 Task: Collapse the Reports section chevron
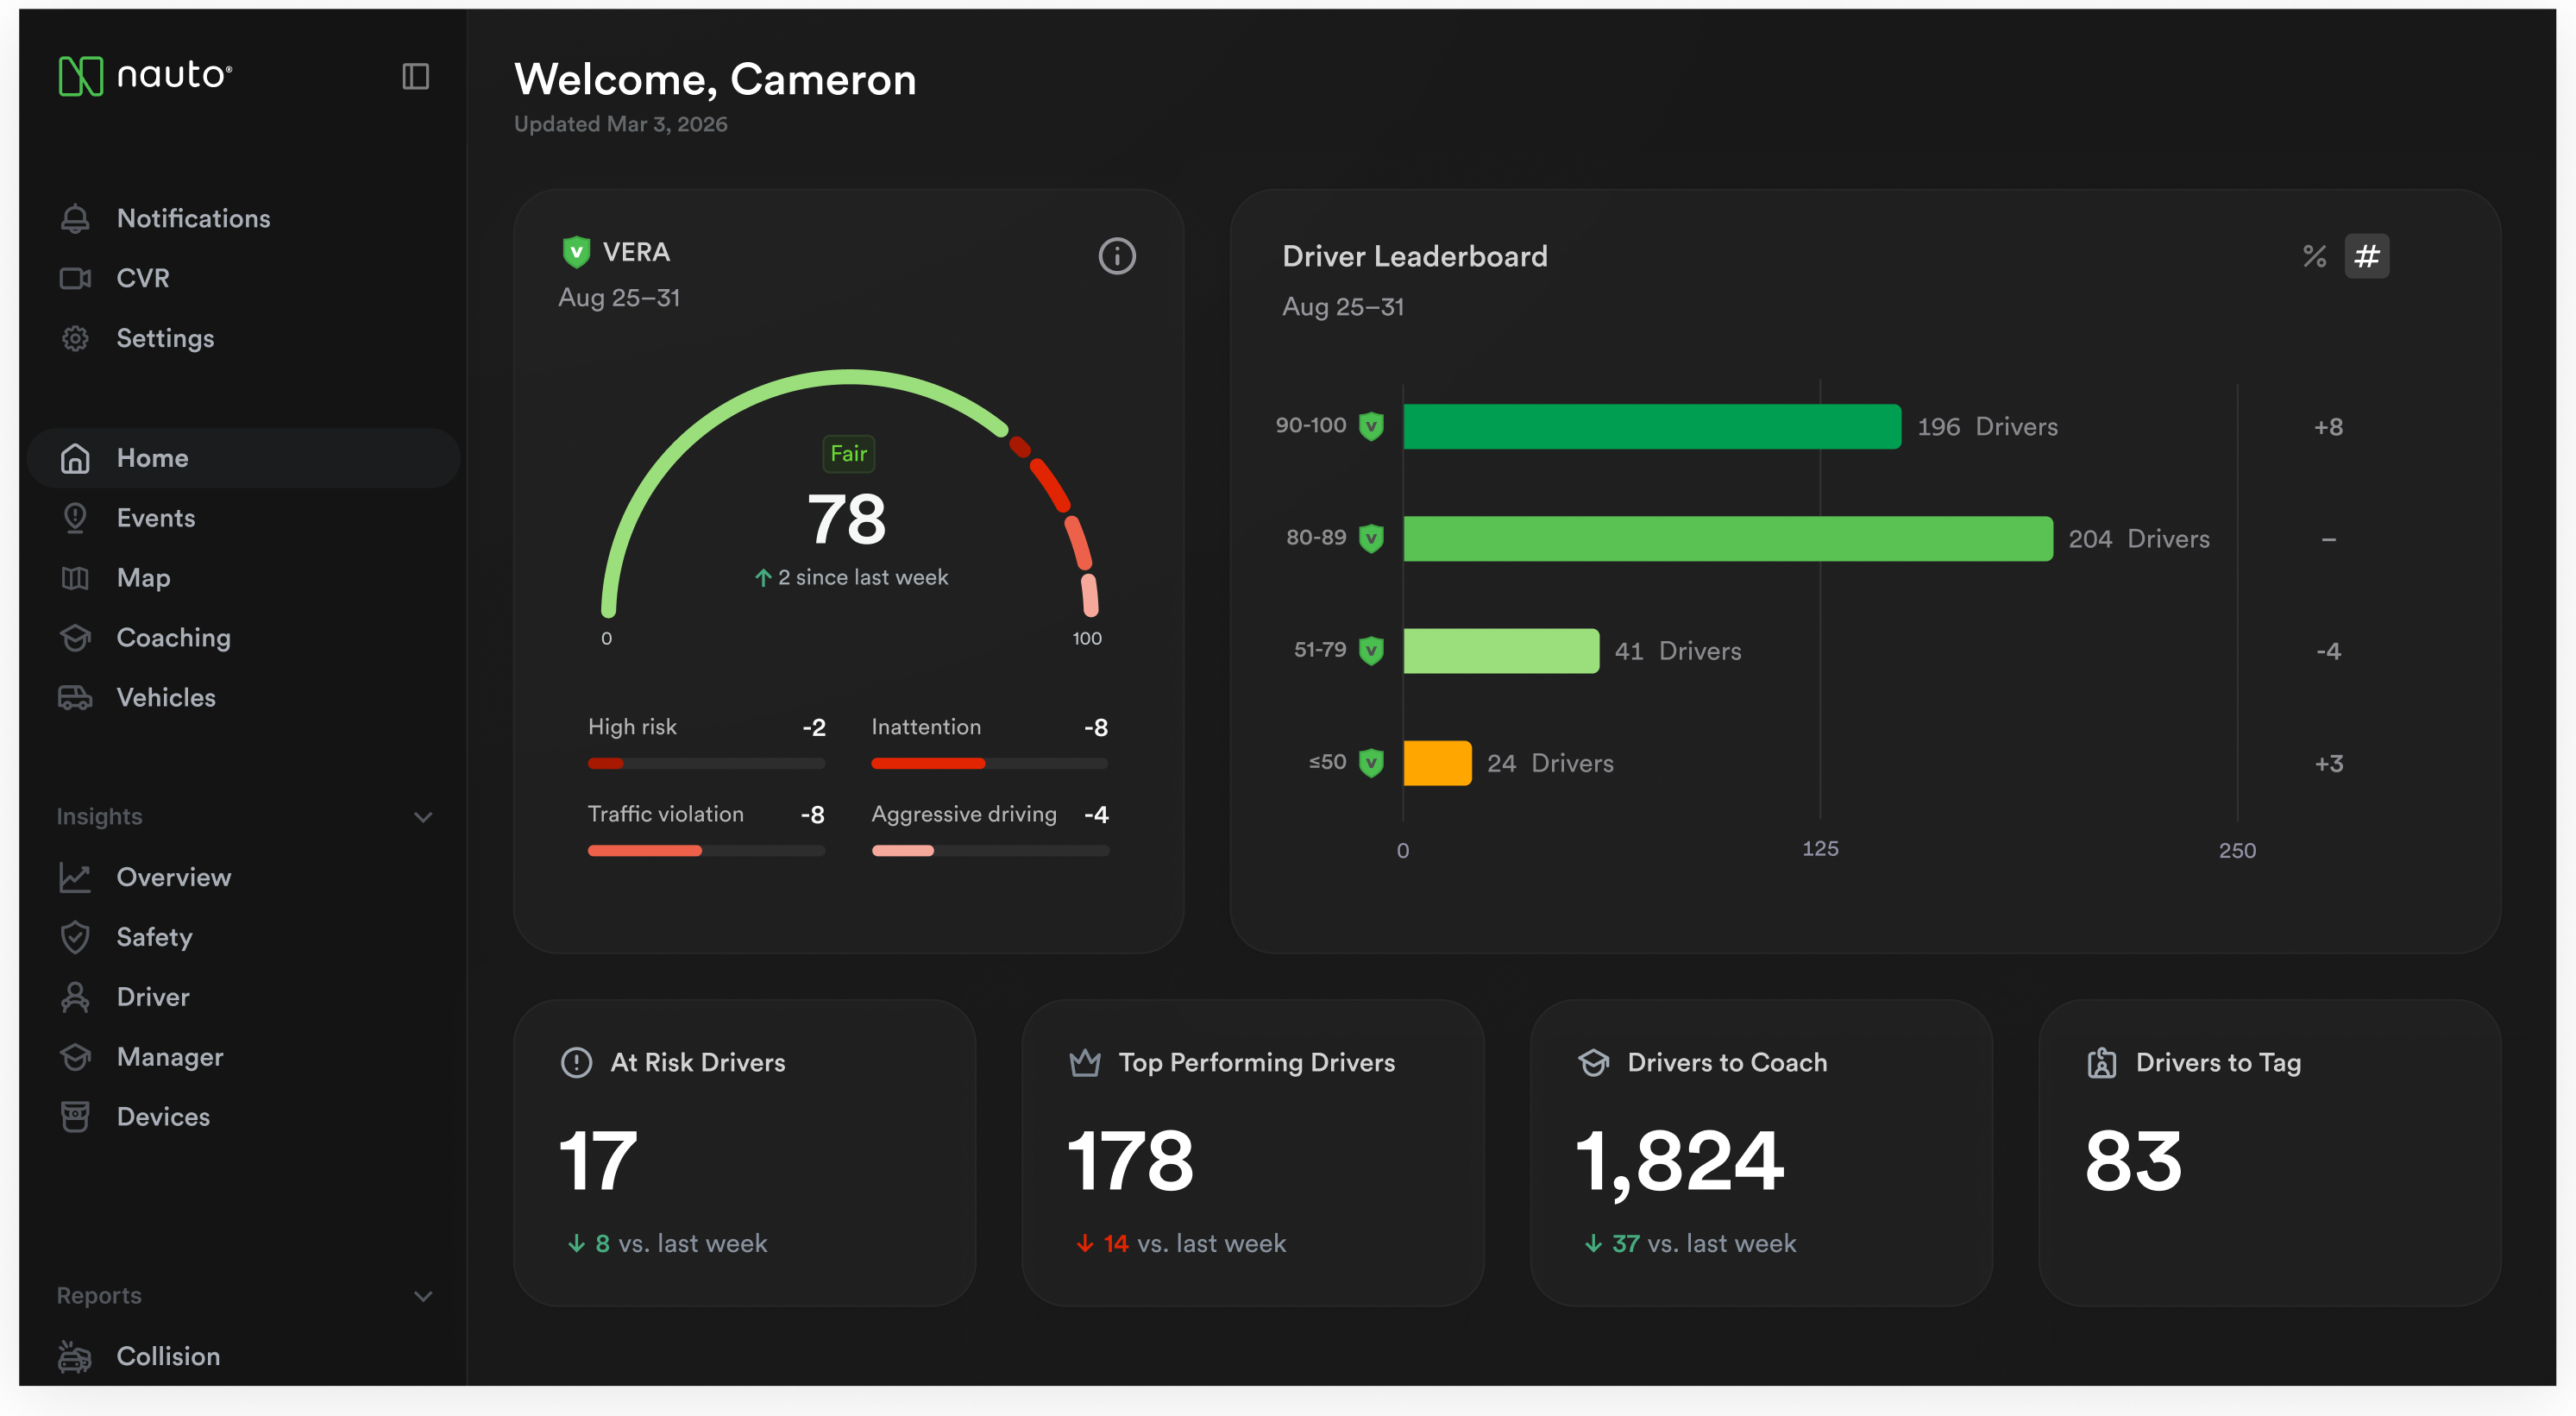pyautogui.click(x=423, y=1296)
